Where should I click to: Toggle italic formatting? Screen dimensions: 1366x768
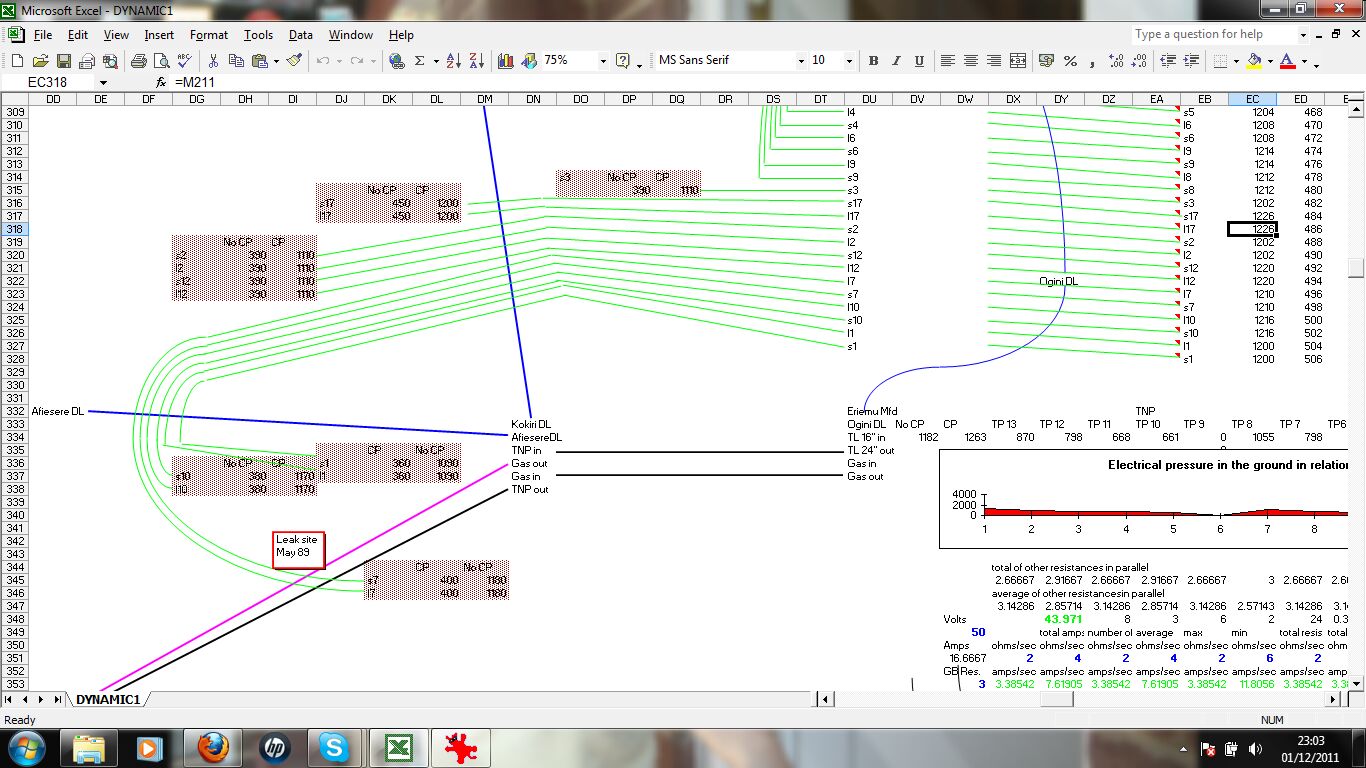[x=896, y=61]
